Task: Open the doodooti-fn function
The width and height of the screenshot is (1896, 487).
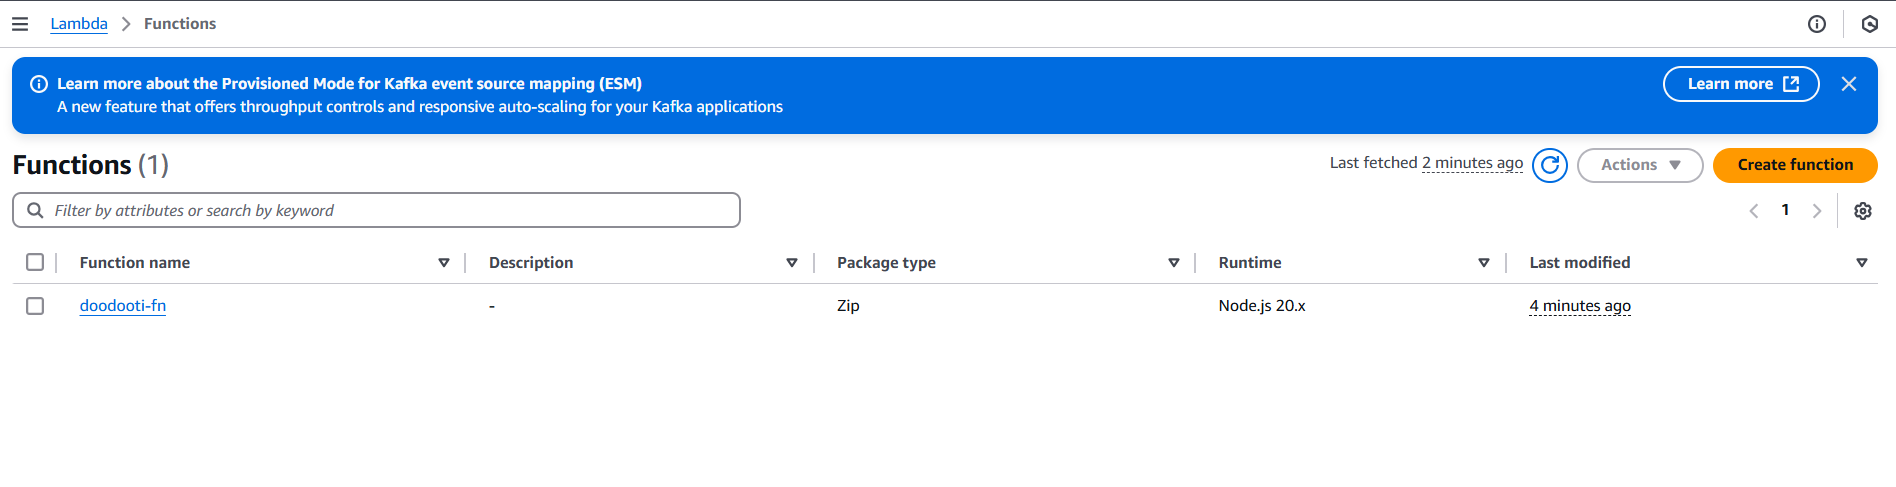Action: [123, 306]
